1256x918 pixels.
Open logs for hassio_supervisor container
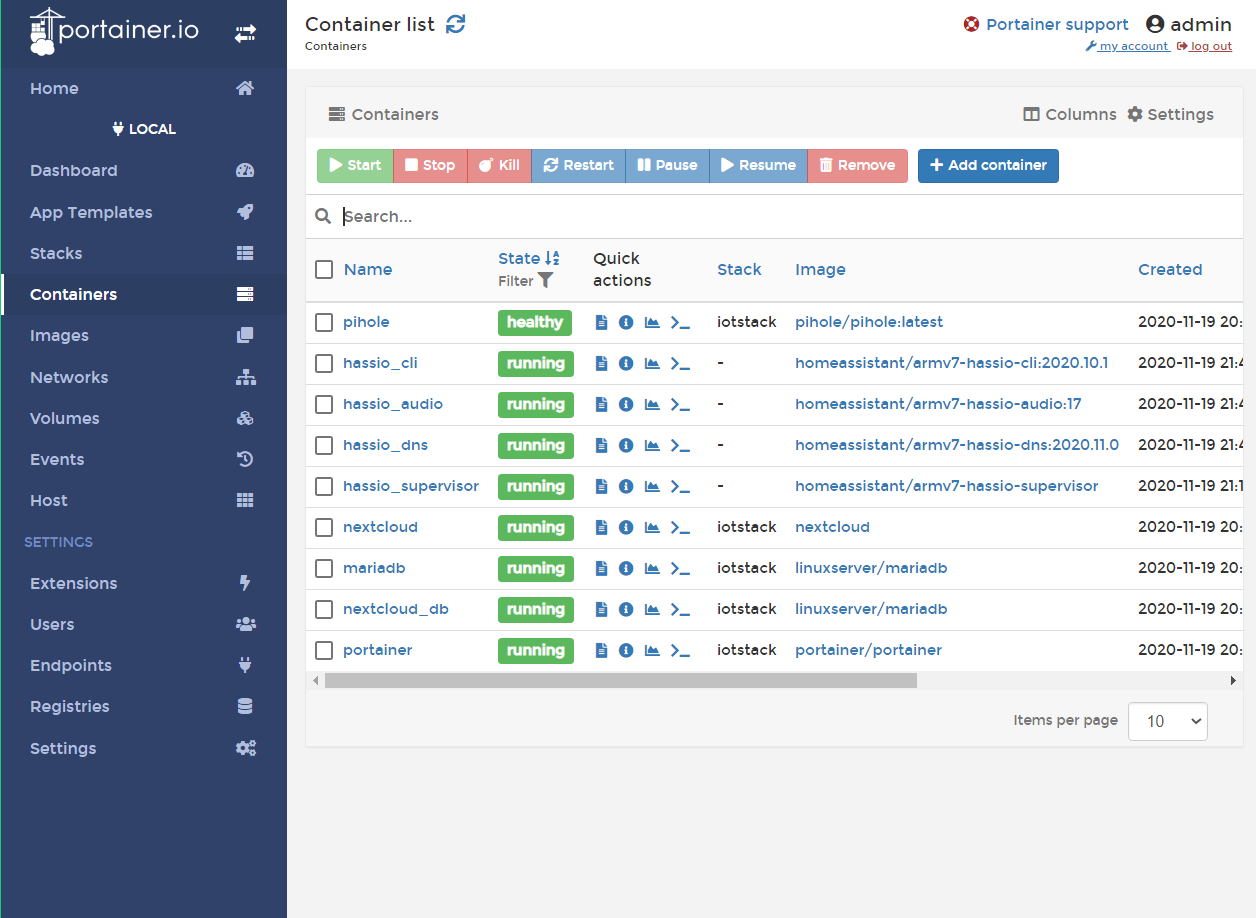coord(601,486)
